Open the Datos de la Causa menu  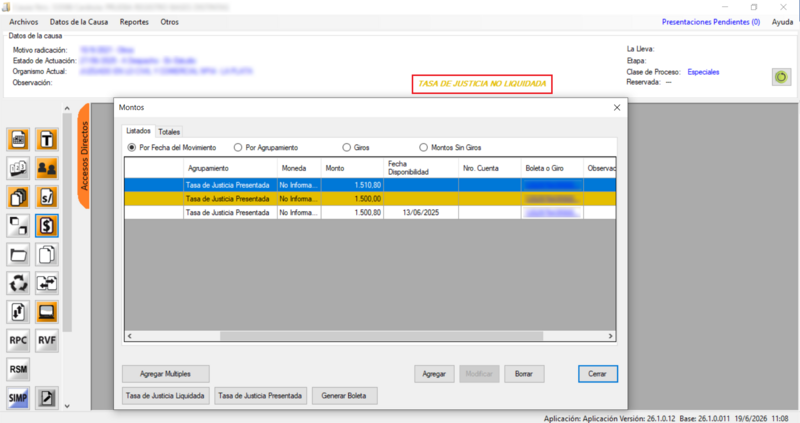(x=79, y=22)
